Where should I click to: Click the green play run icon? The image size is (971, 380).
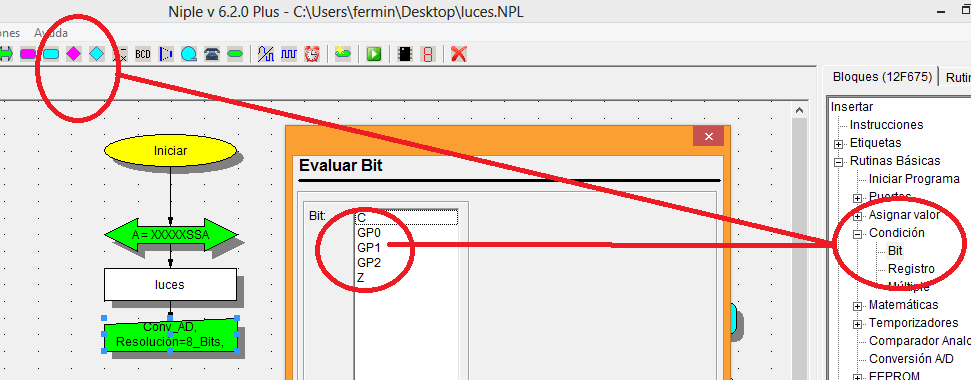[x=373, y=54]
